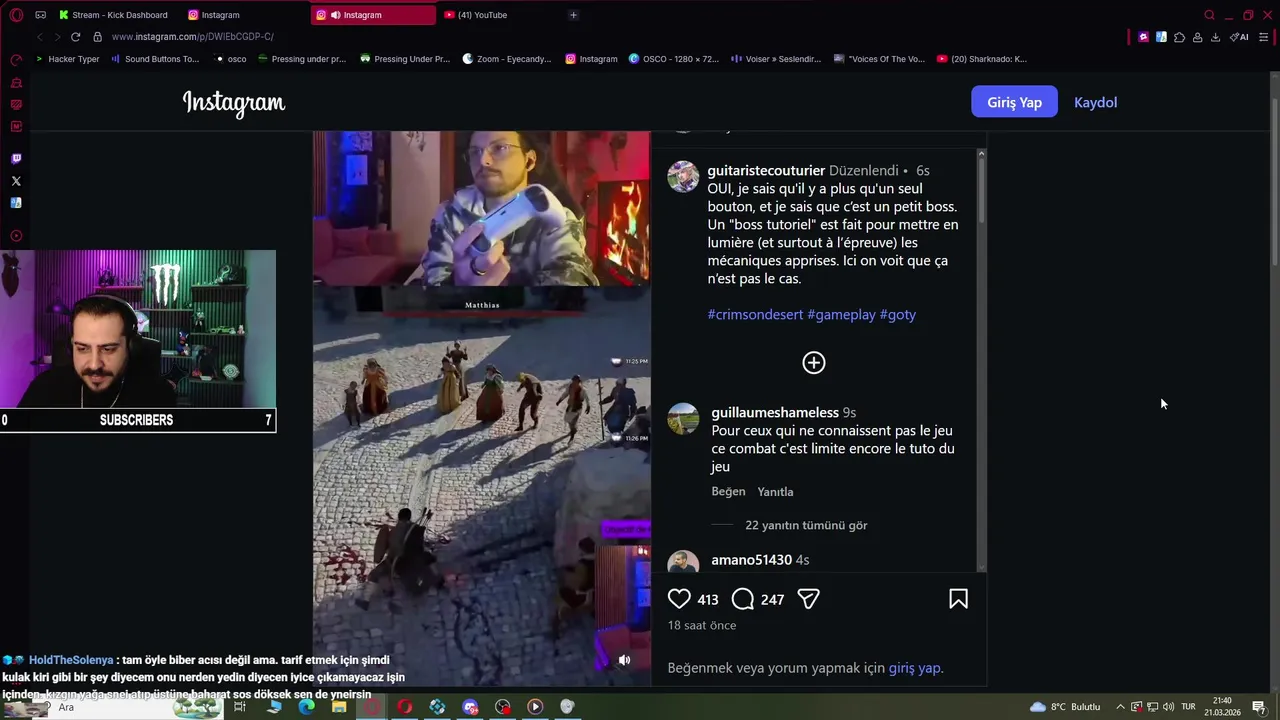Open amano51430 profile name
Image resolution: width=1280 pixels, height=720 pixels.
click(x=751, y=560)
